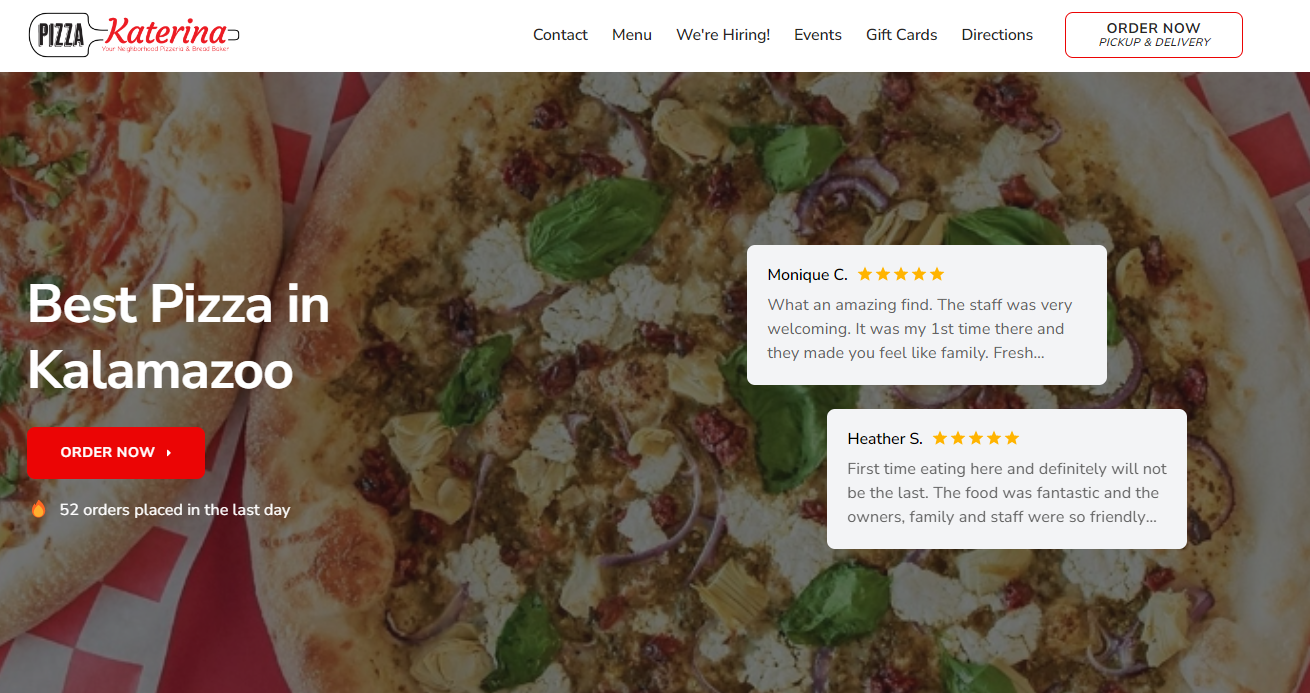1310x693 pixels.
Task: Open Monique C.'s review card text
Action: pos(921,329)
